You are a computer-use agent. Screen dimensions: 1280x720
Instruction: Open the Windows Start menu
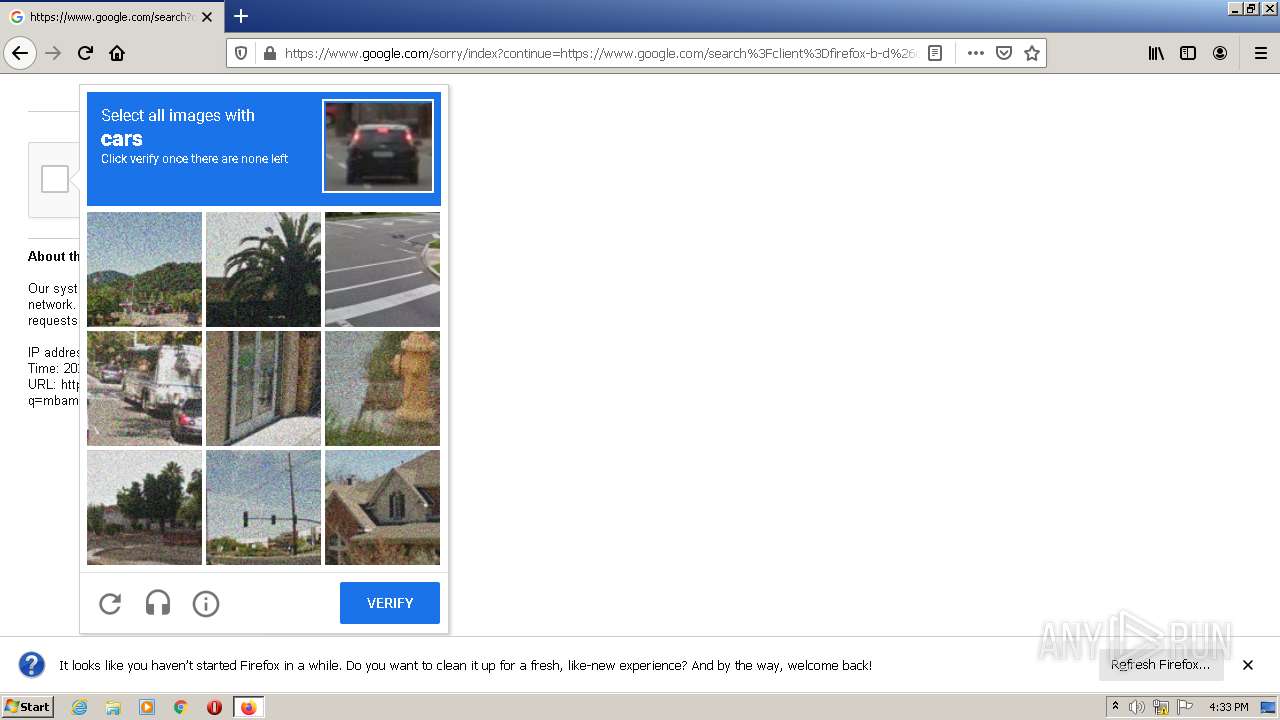28,707
